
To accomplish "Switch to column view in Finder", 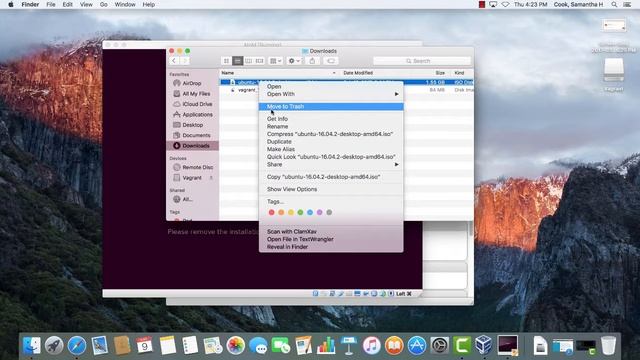I will (x=249, y=61).
